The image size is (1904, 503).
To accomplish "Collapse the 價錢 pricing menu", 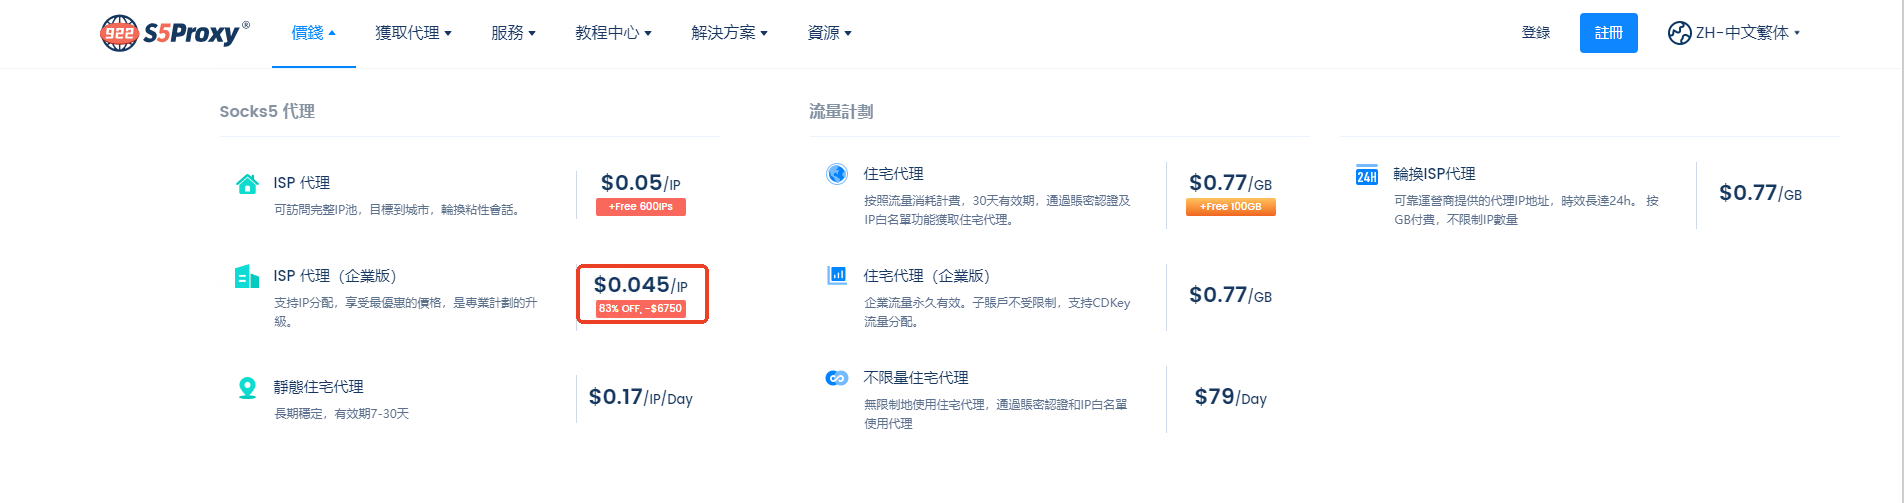I will click(x=313, y=33).
